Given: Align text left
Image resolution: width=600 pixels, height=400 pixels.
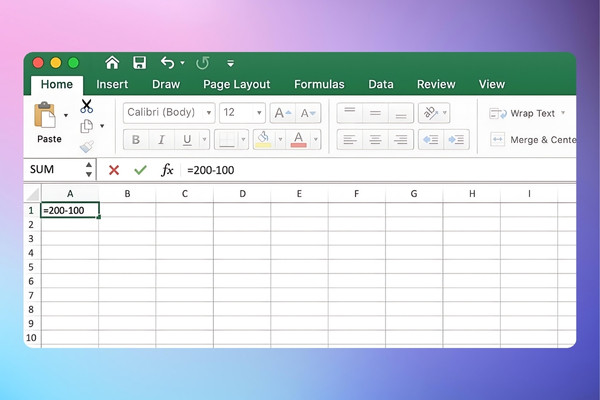Looking at the screenshot, I should click(x=350, y=140).
